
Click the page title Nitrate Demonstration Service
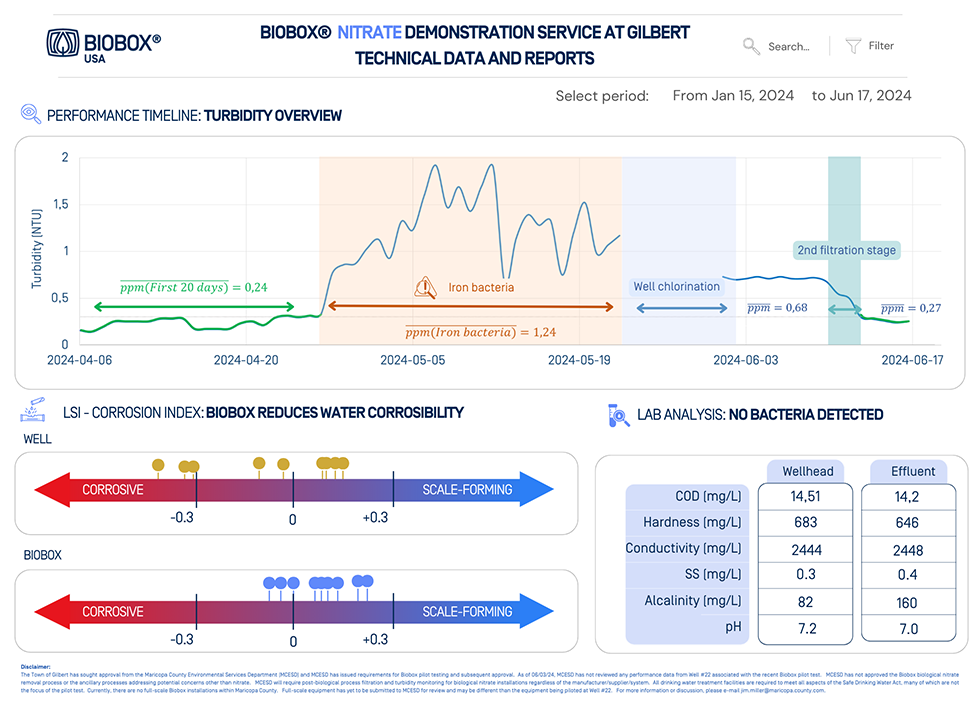click(475, 45)
